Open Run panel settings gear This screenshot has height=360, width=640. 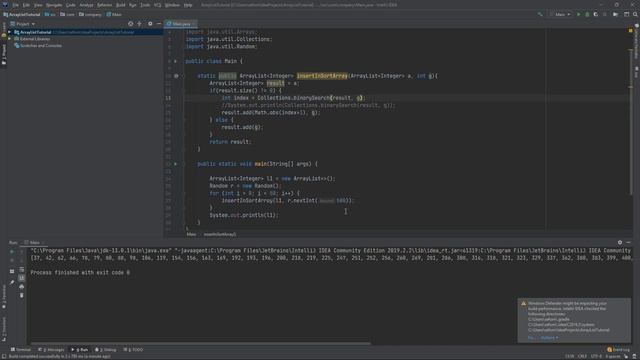(620, 242)
